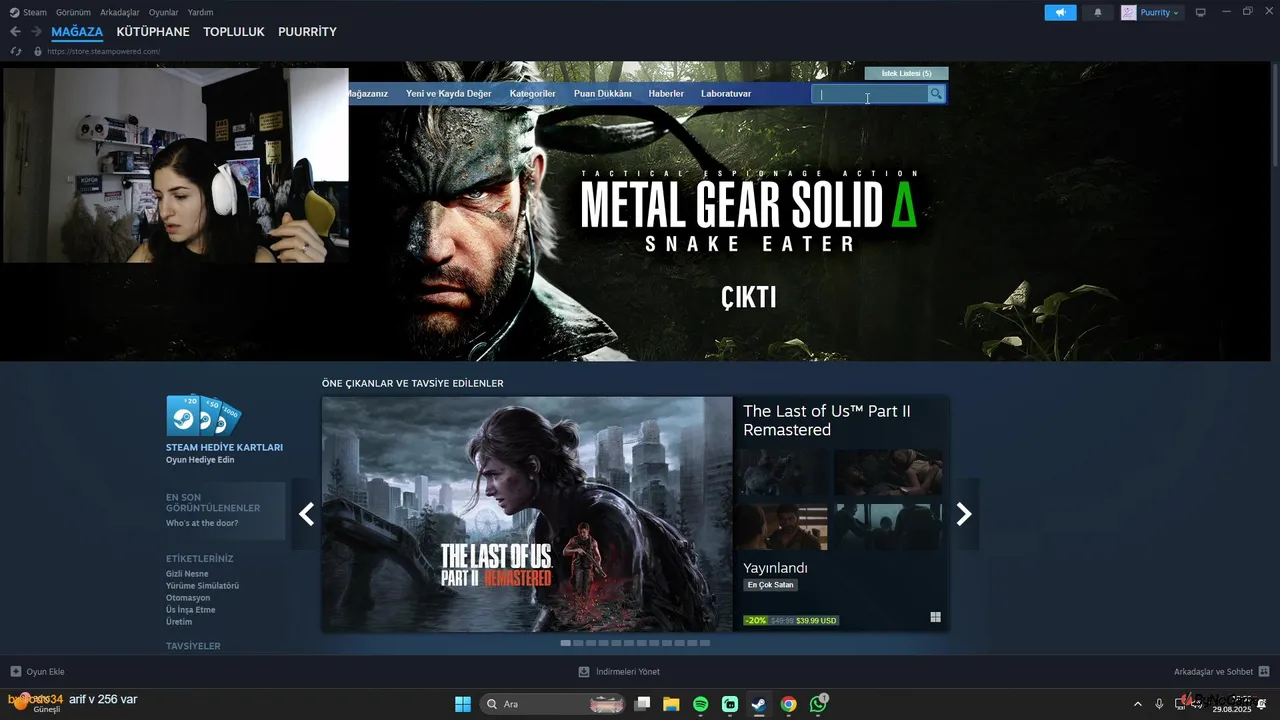Viewport: 1280px width, 720px height.
Task: Click the store URL address text
Action: click(104, 51)
